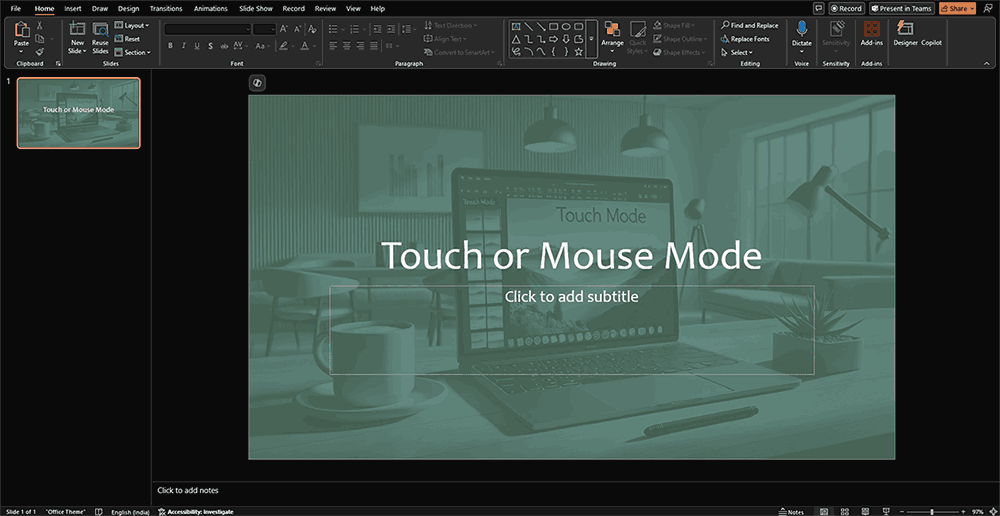Open the font size combo box
1000x516 pixels.
(264, 29)
